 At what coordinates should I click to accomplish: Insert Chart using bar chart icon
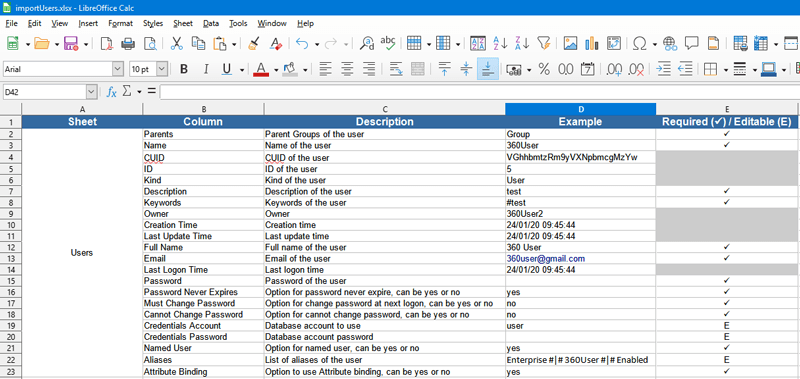point(592,44)
